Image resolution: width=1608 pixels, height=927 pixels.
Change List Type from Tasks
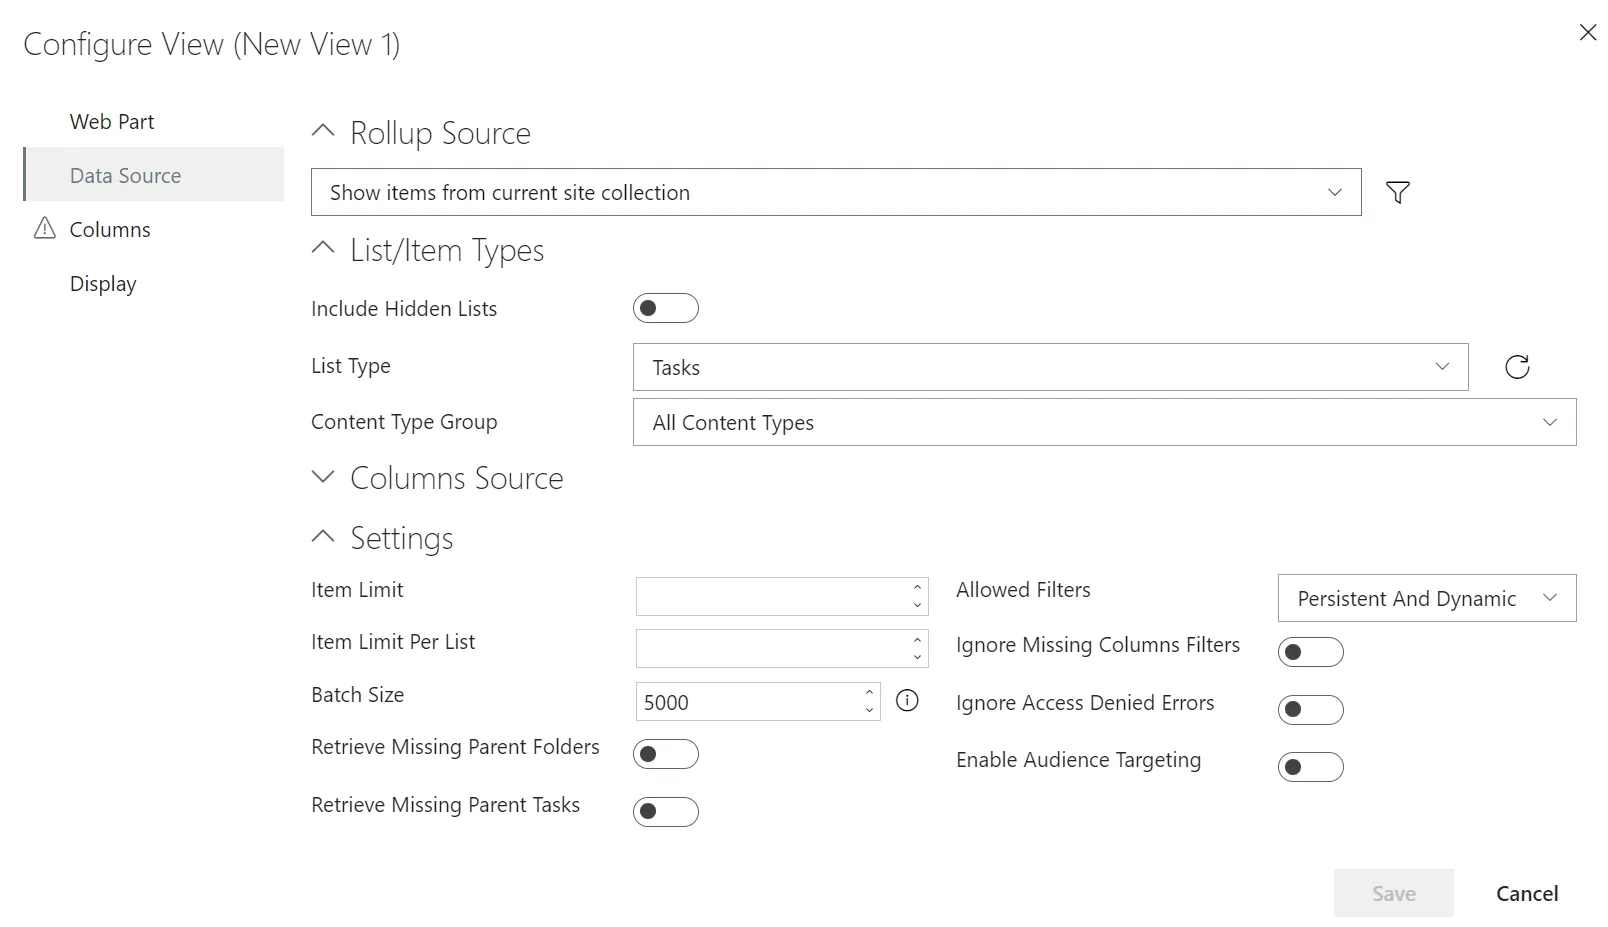pyautogui.click(x=1442, y=366)
